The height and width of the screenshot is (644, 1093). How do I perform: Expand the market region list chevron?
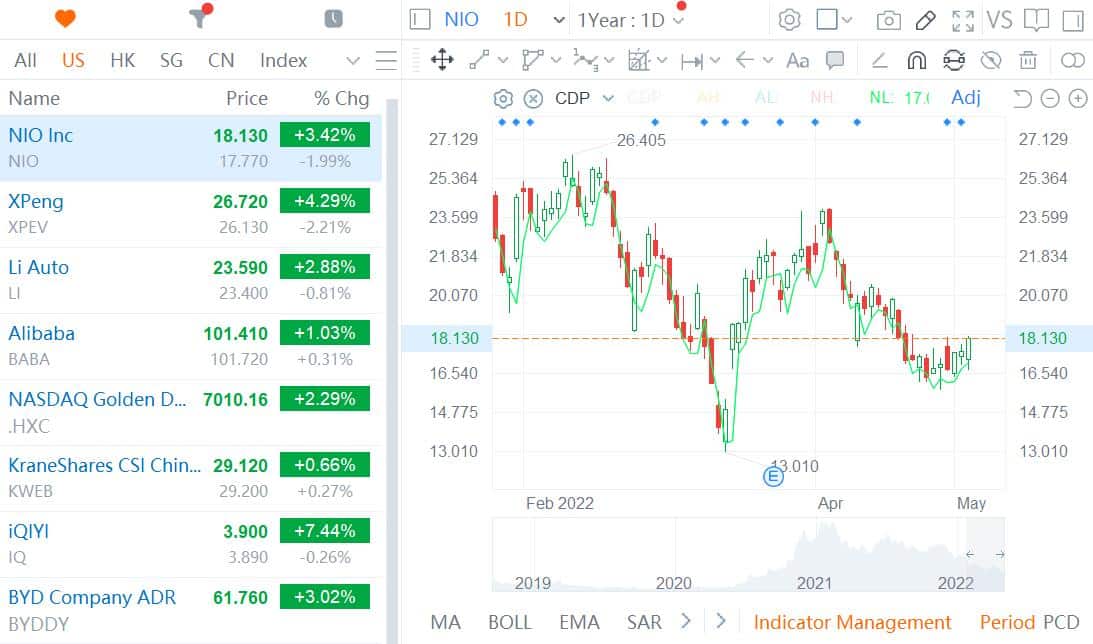[x=352, y=60]
